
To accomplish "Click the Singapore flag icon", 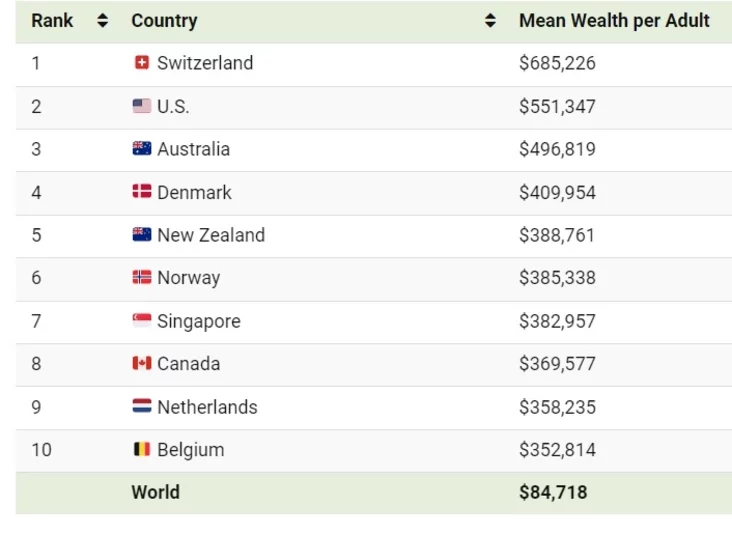I will 141,321.
